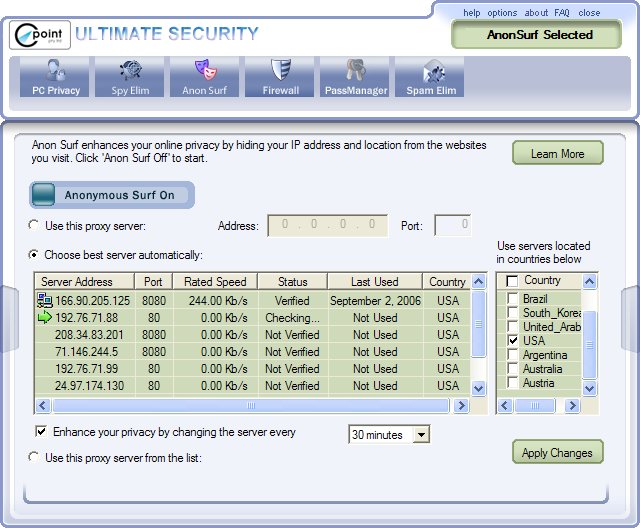Screen dimensions: 640x528
Task: Open the options menu link
Action: (502, 13)
